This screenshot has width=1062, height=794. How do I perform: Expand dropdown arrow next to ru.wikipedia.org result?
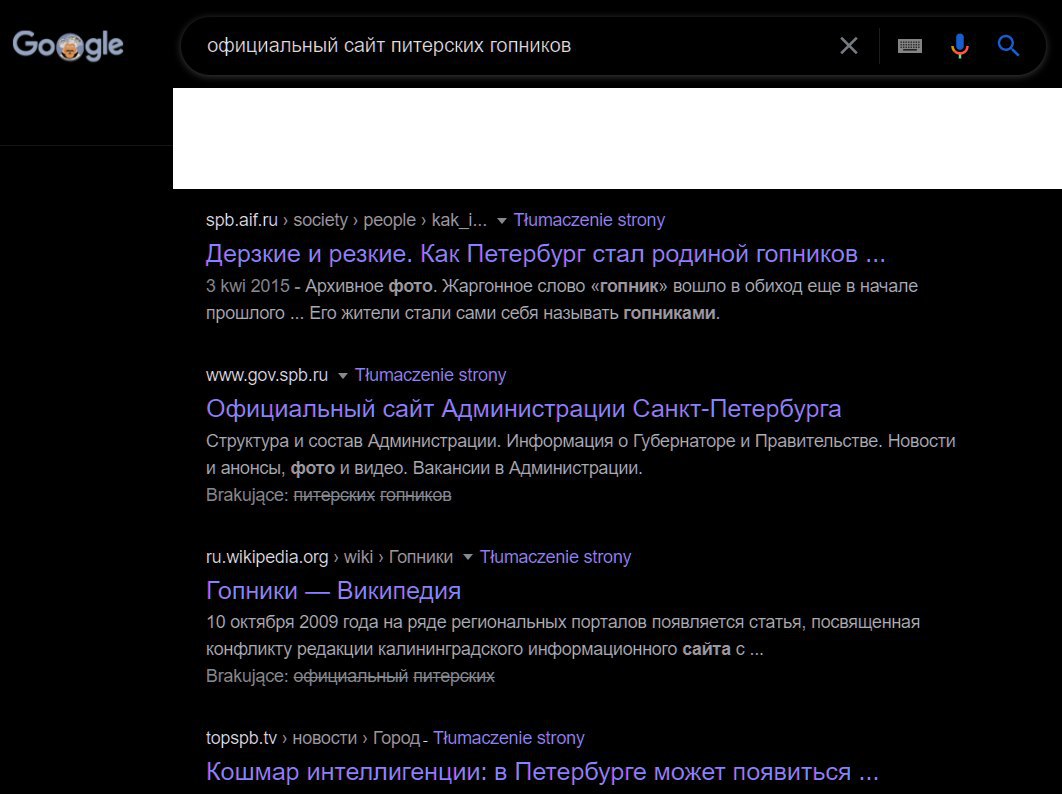coord(467,558)
